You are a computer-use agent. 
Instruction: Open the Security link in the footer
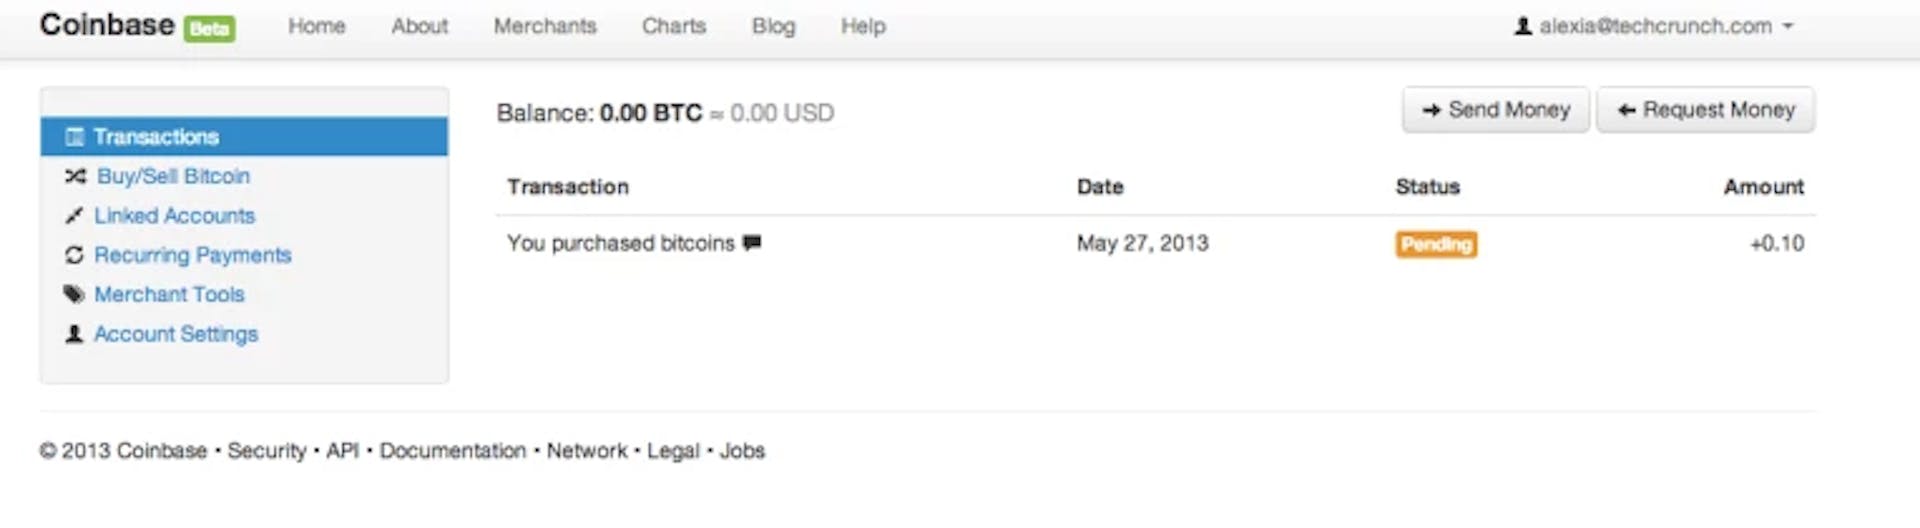267,451
